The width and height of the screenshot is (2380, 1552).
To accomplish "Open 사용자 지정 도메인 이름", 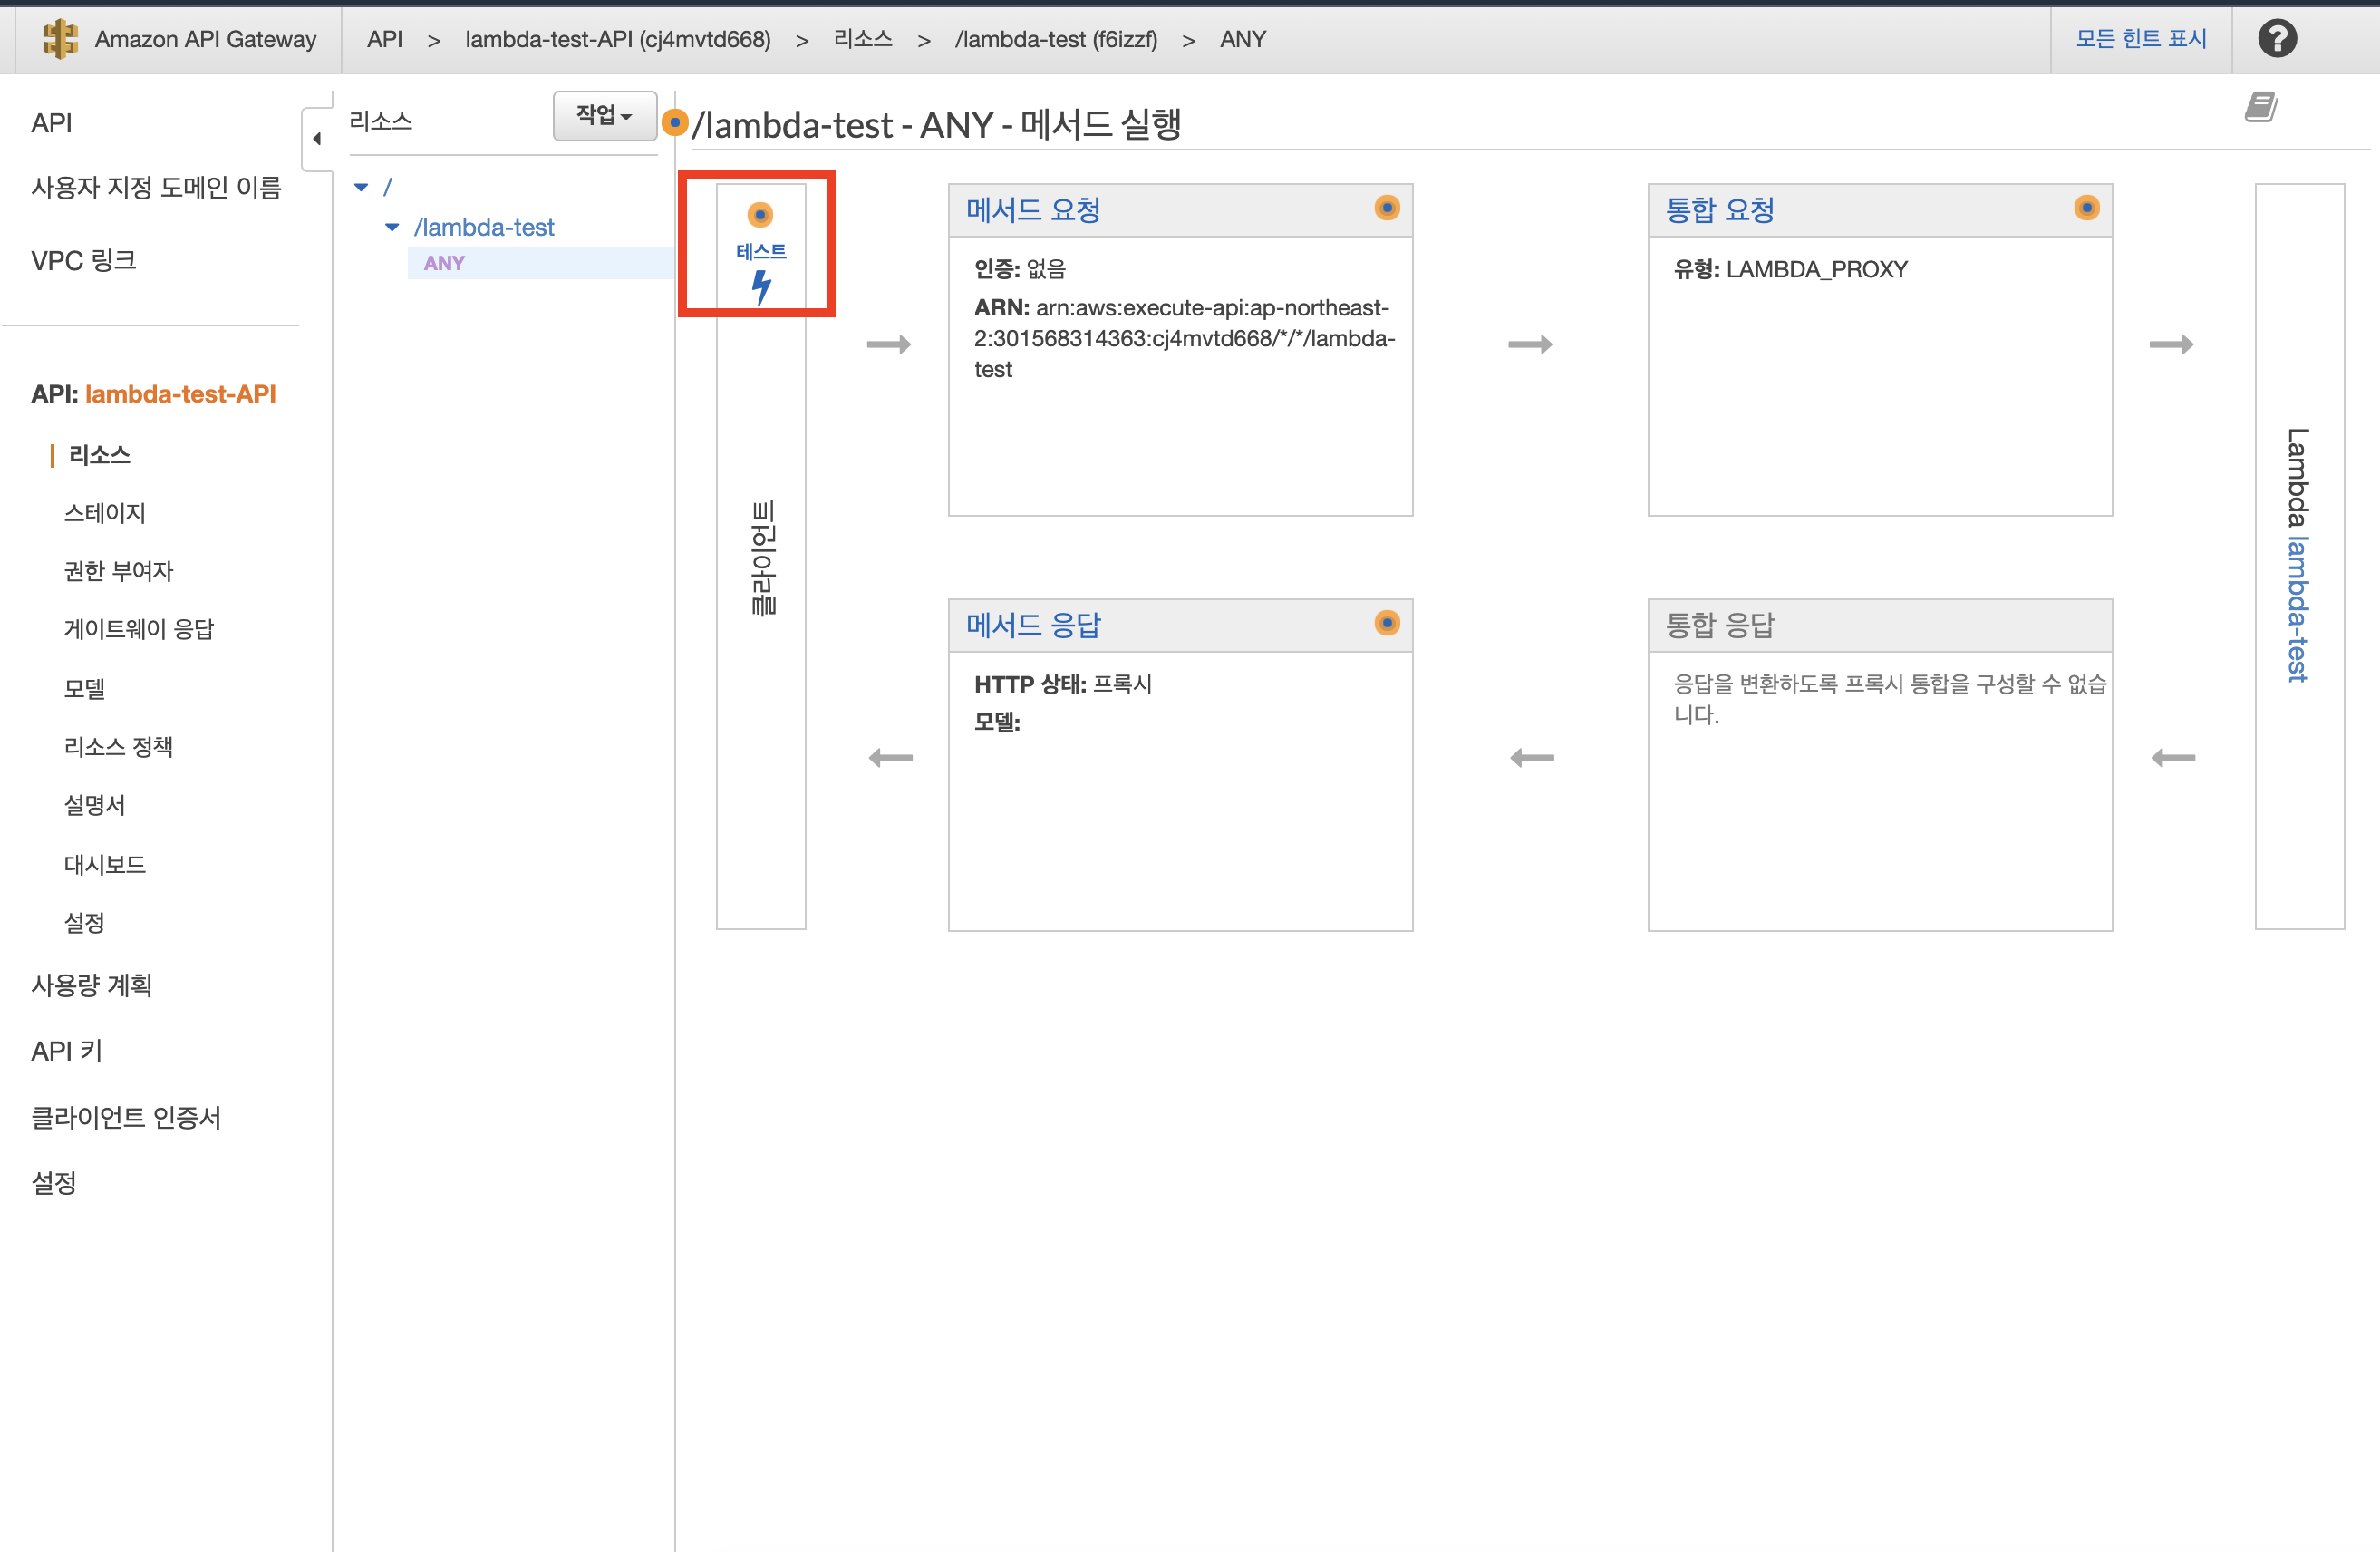I will point(156,187).
